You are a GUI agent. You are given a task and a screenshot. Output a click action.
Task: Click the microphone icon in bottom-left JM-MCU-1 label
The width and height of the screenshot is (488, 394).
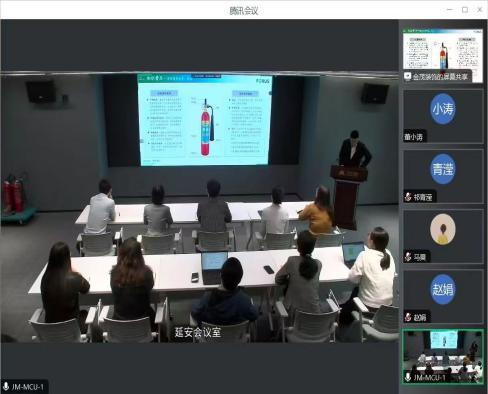click(x=6, y=387)
